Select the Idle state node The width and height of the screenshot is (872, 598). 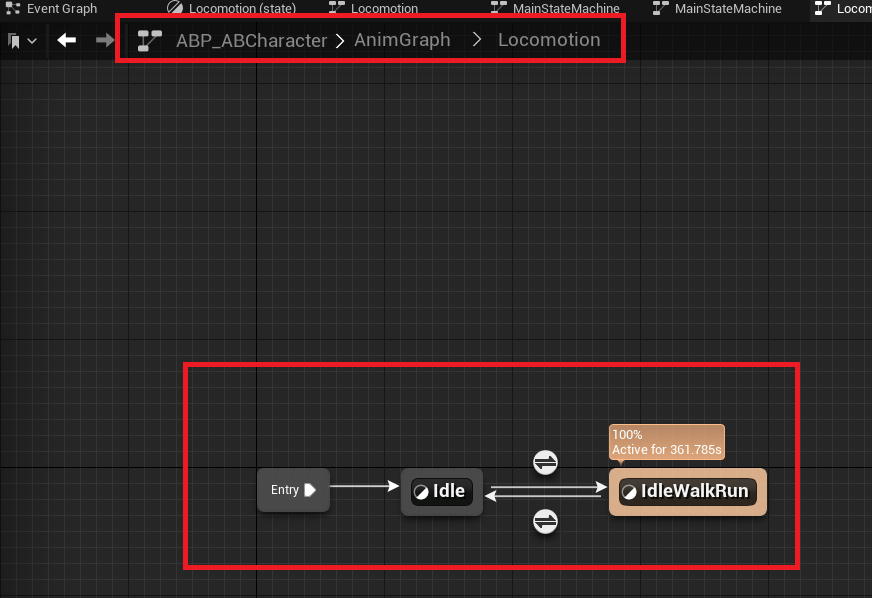pos(442,492)
